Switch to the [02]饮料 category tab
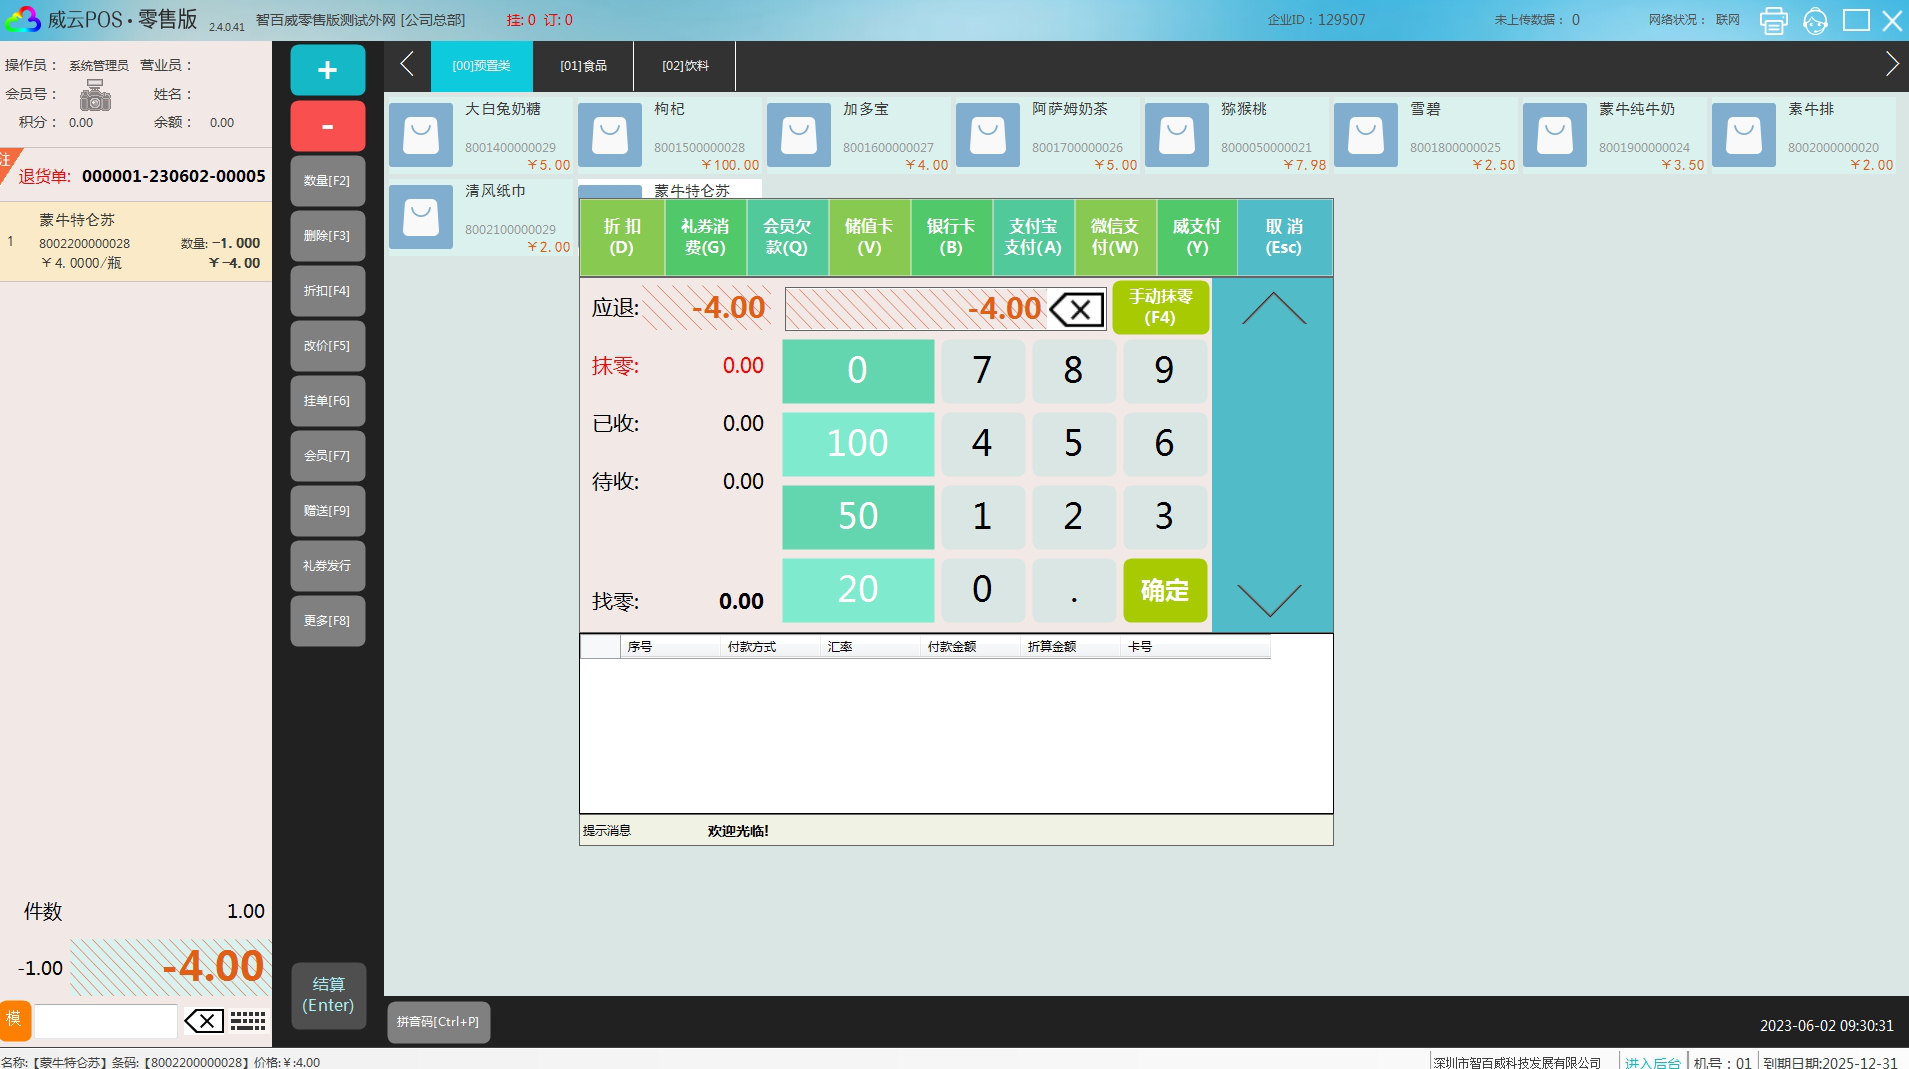 [685, 66]
